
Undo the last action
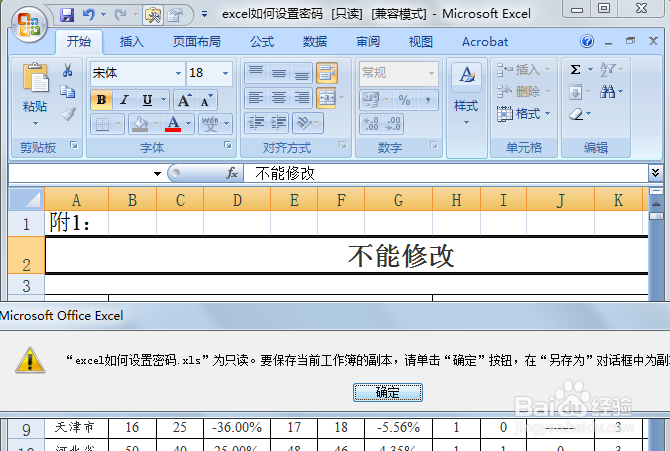click(88, 15)
